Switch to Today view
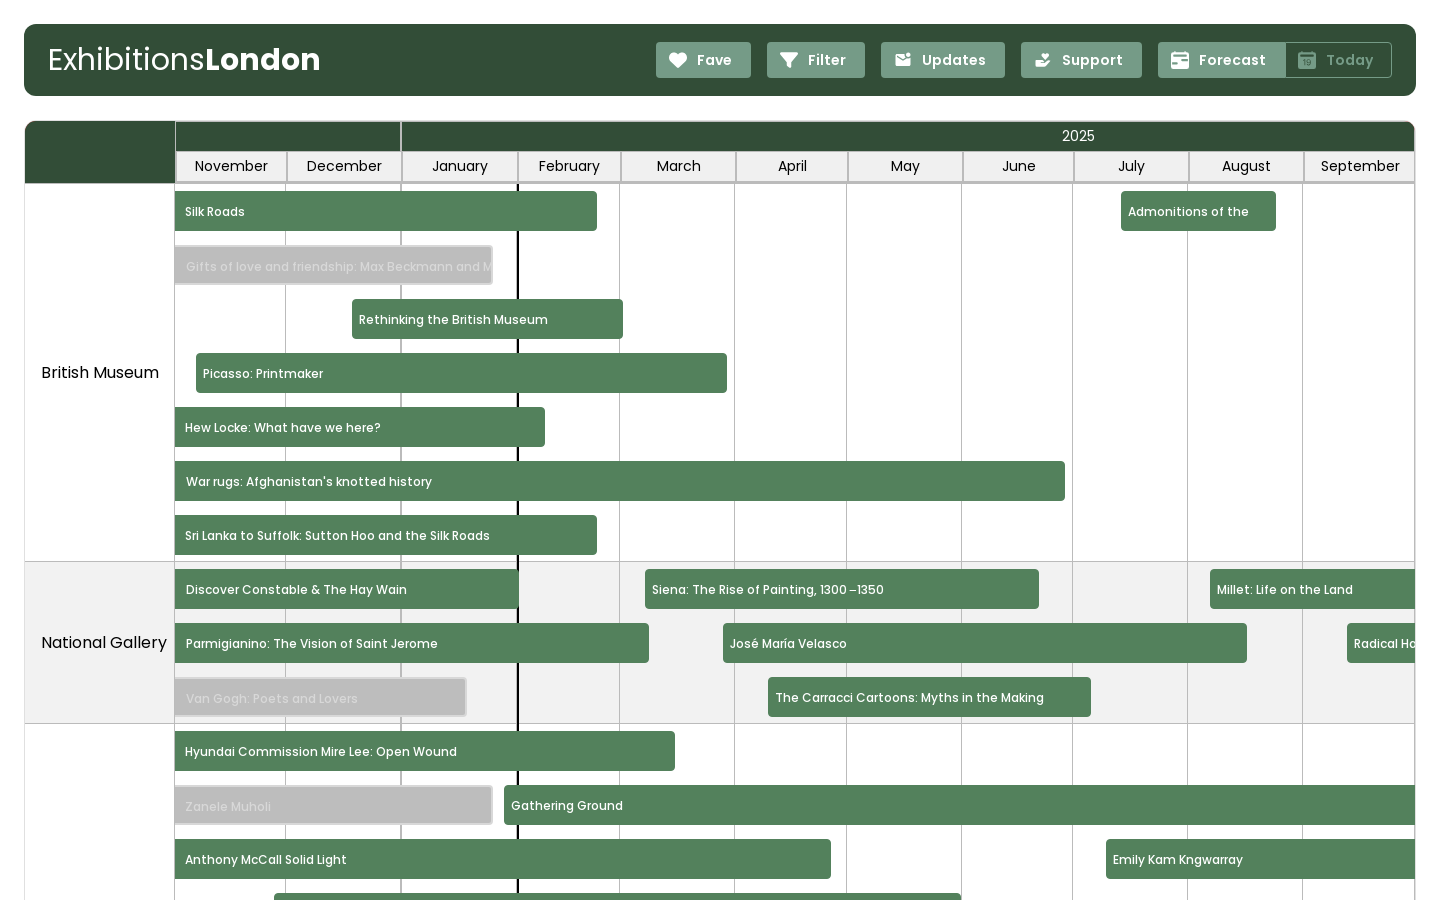The height and width of the screenshot is (900, 1440). 1338,60
